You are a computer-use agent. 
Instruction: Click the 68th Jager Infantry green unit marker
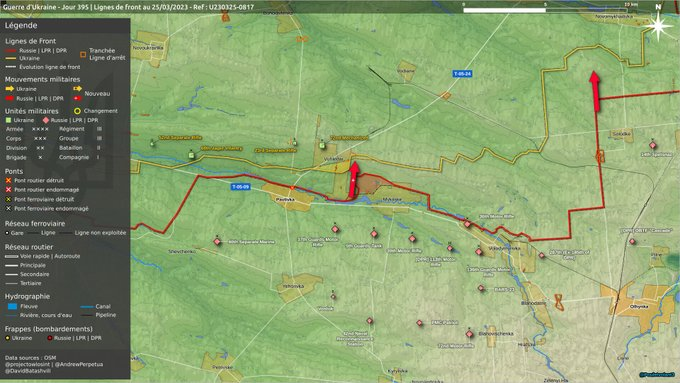click(191, 155)
